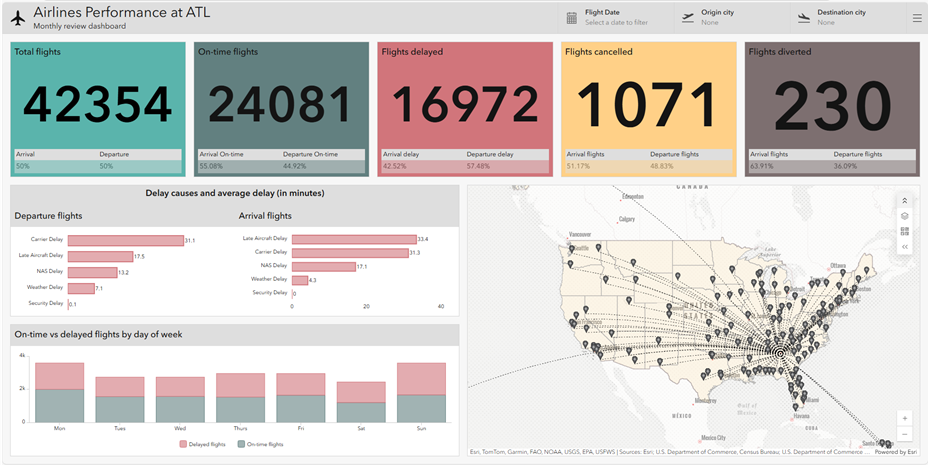Open the Destination city selector
The width and height of the screenshot is (928, 465).
(848, 18)
